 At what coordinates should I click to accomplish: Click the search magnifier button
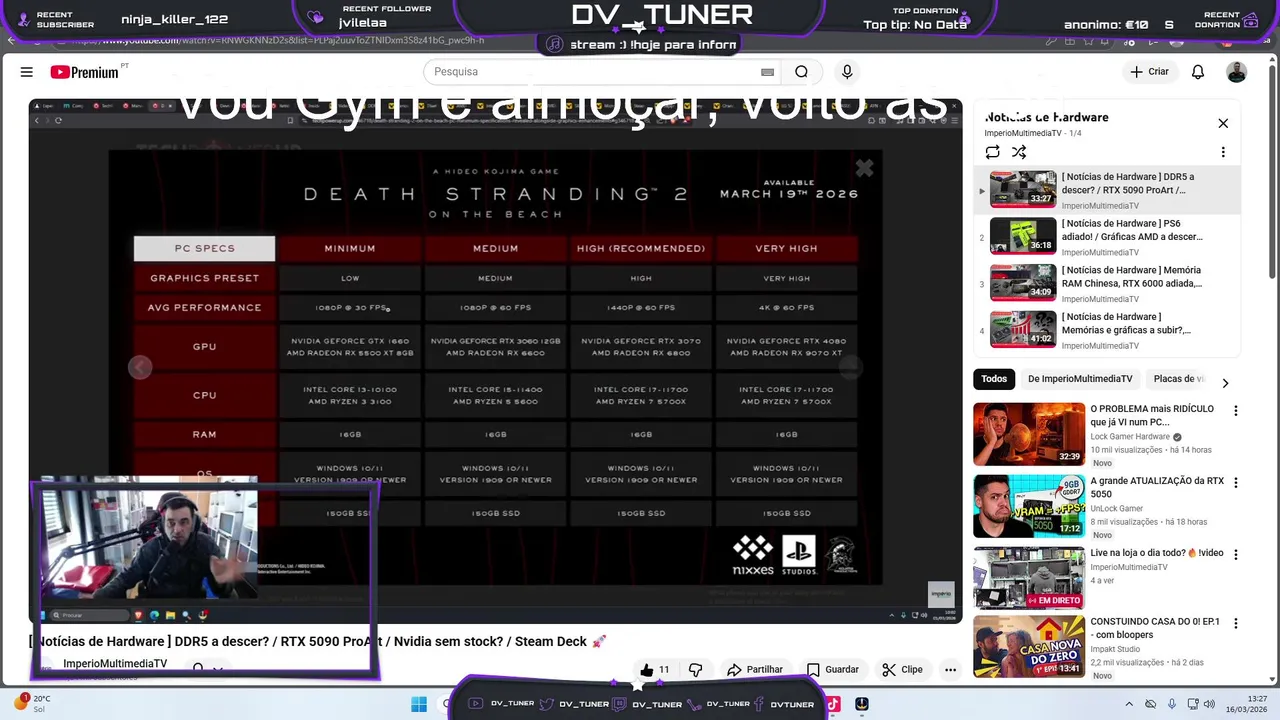pyautogui.click(x=801, y=72)
